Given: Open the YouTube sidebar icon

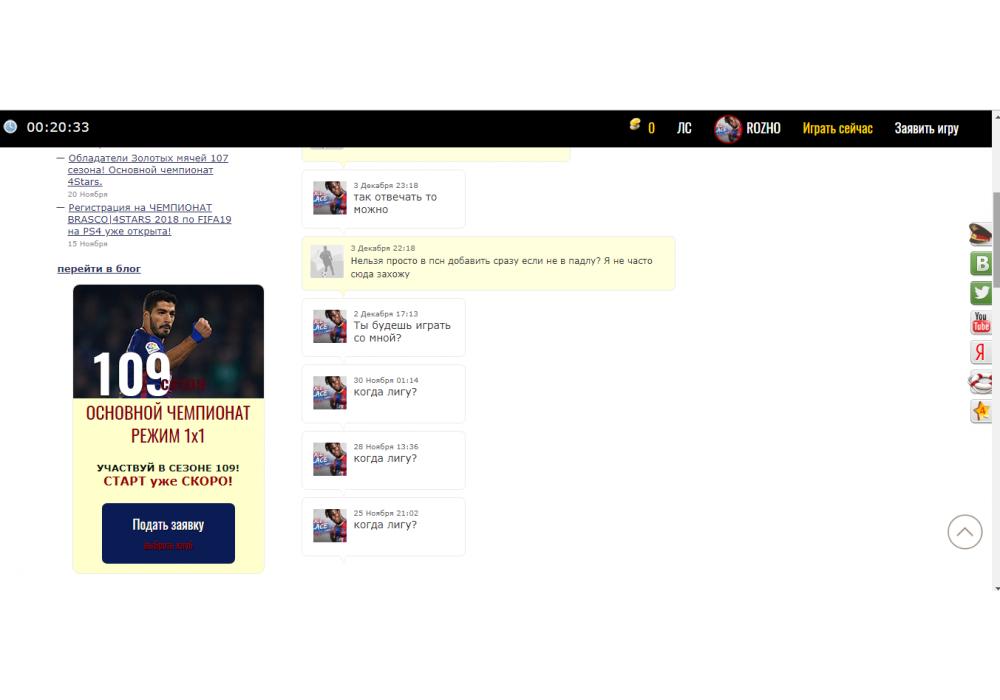Looking at the screenshot, I should point(981,323).
